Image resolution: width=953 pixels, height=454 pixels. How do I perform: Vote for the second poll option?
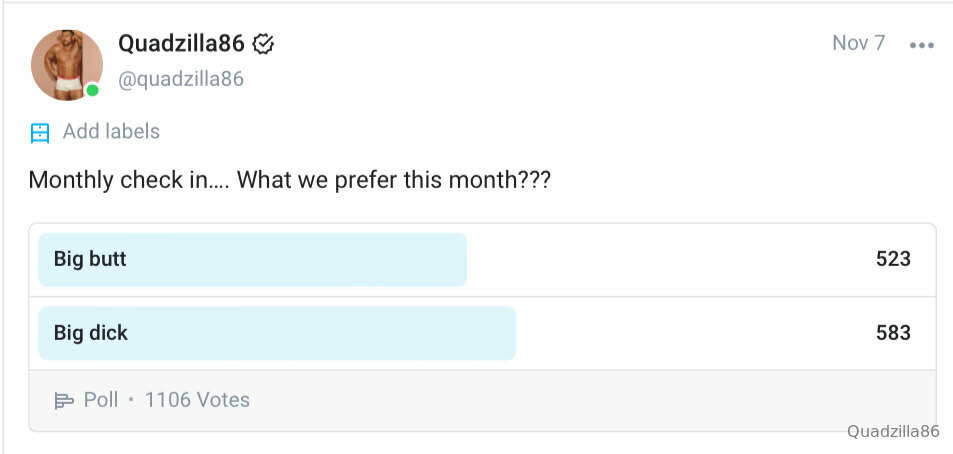click(x=483, y=333)
